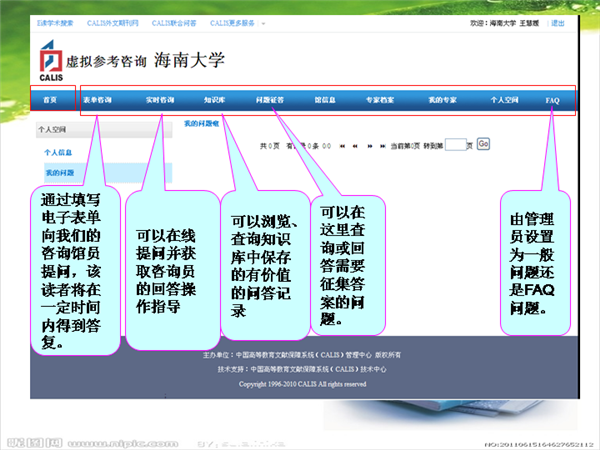
Task: Click the 虚拟参考咨询 site title
Action: pyautogui.click(x=106, y=61)
